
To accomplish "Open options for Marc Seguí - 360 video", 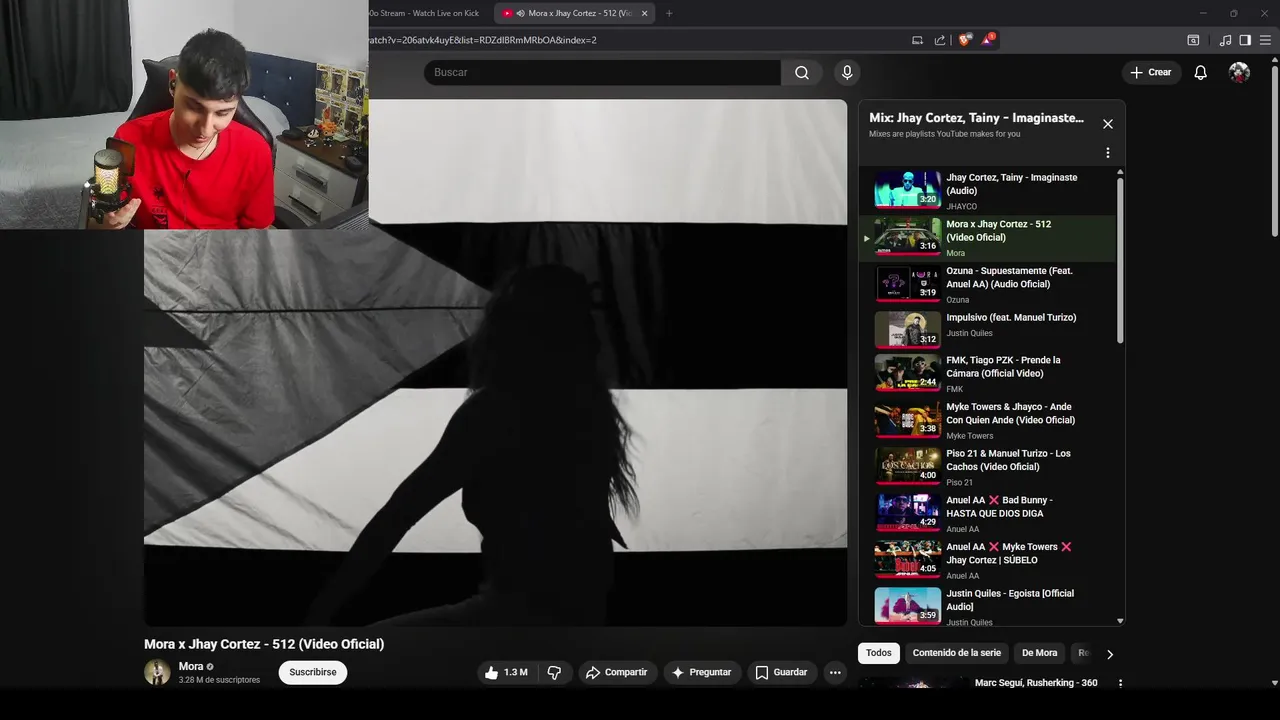I will coord(1120,684).
